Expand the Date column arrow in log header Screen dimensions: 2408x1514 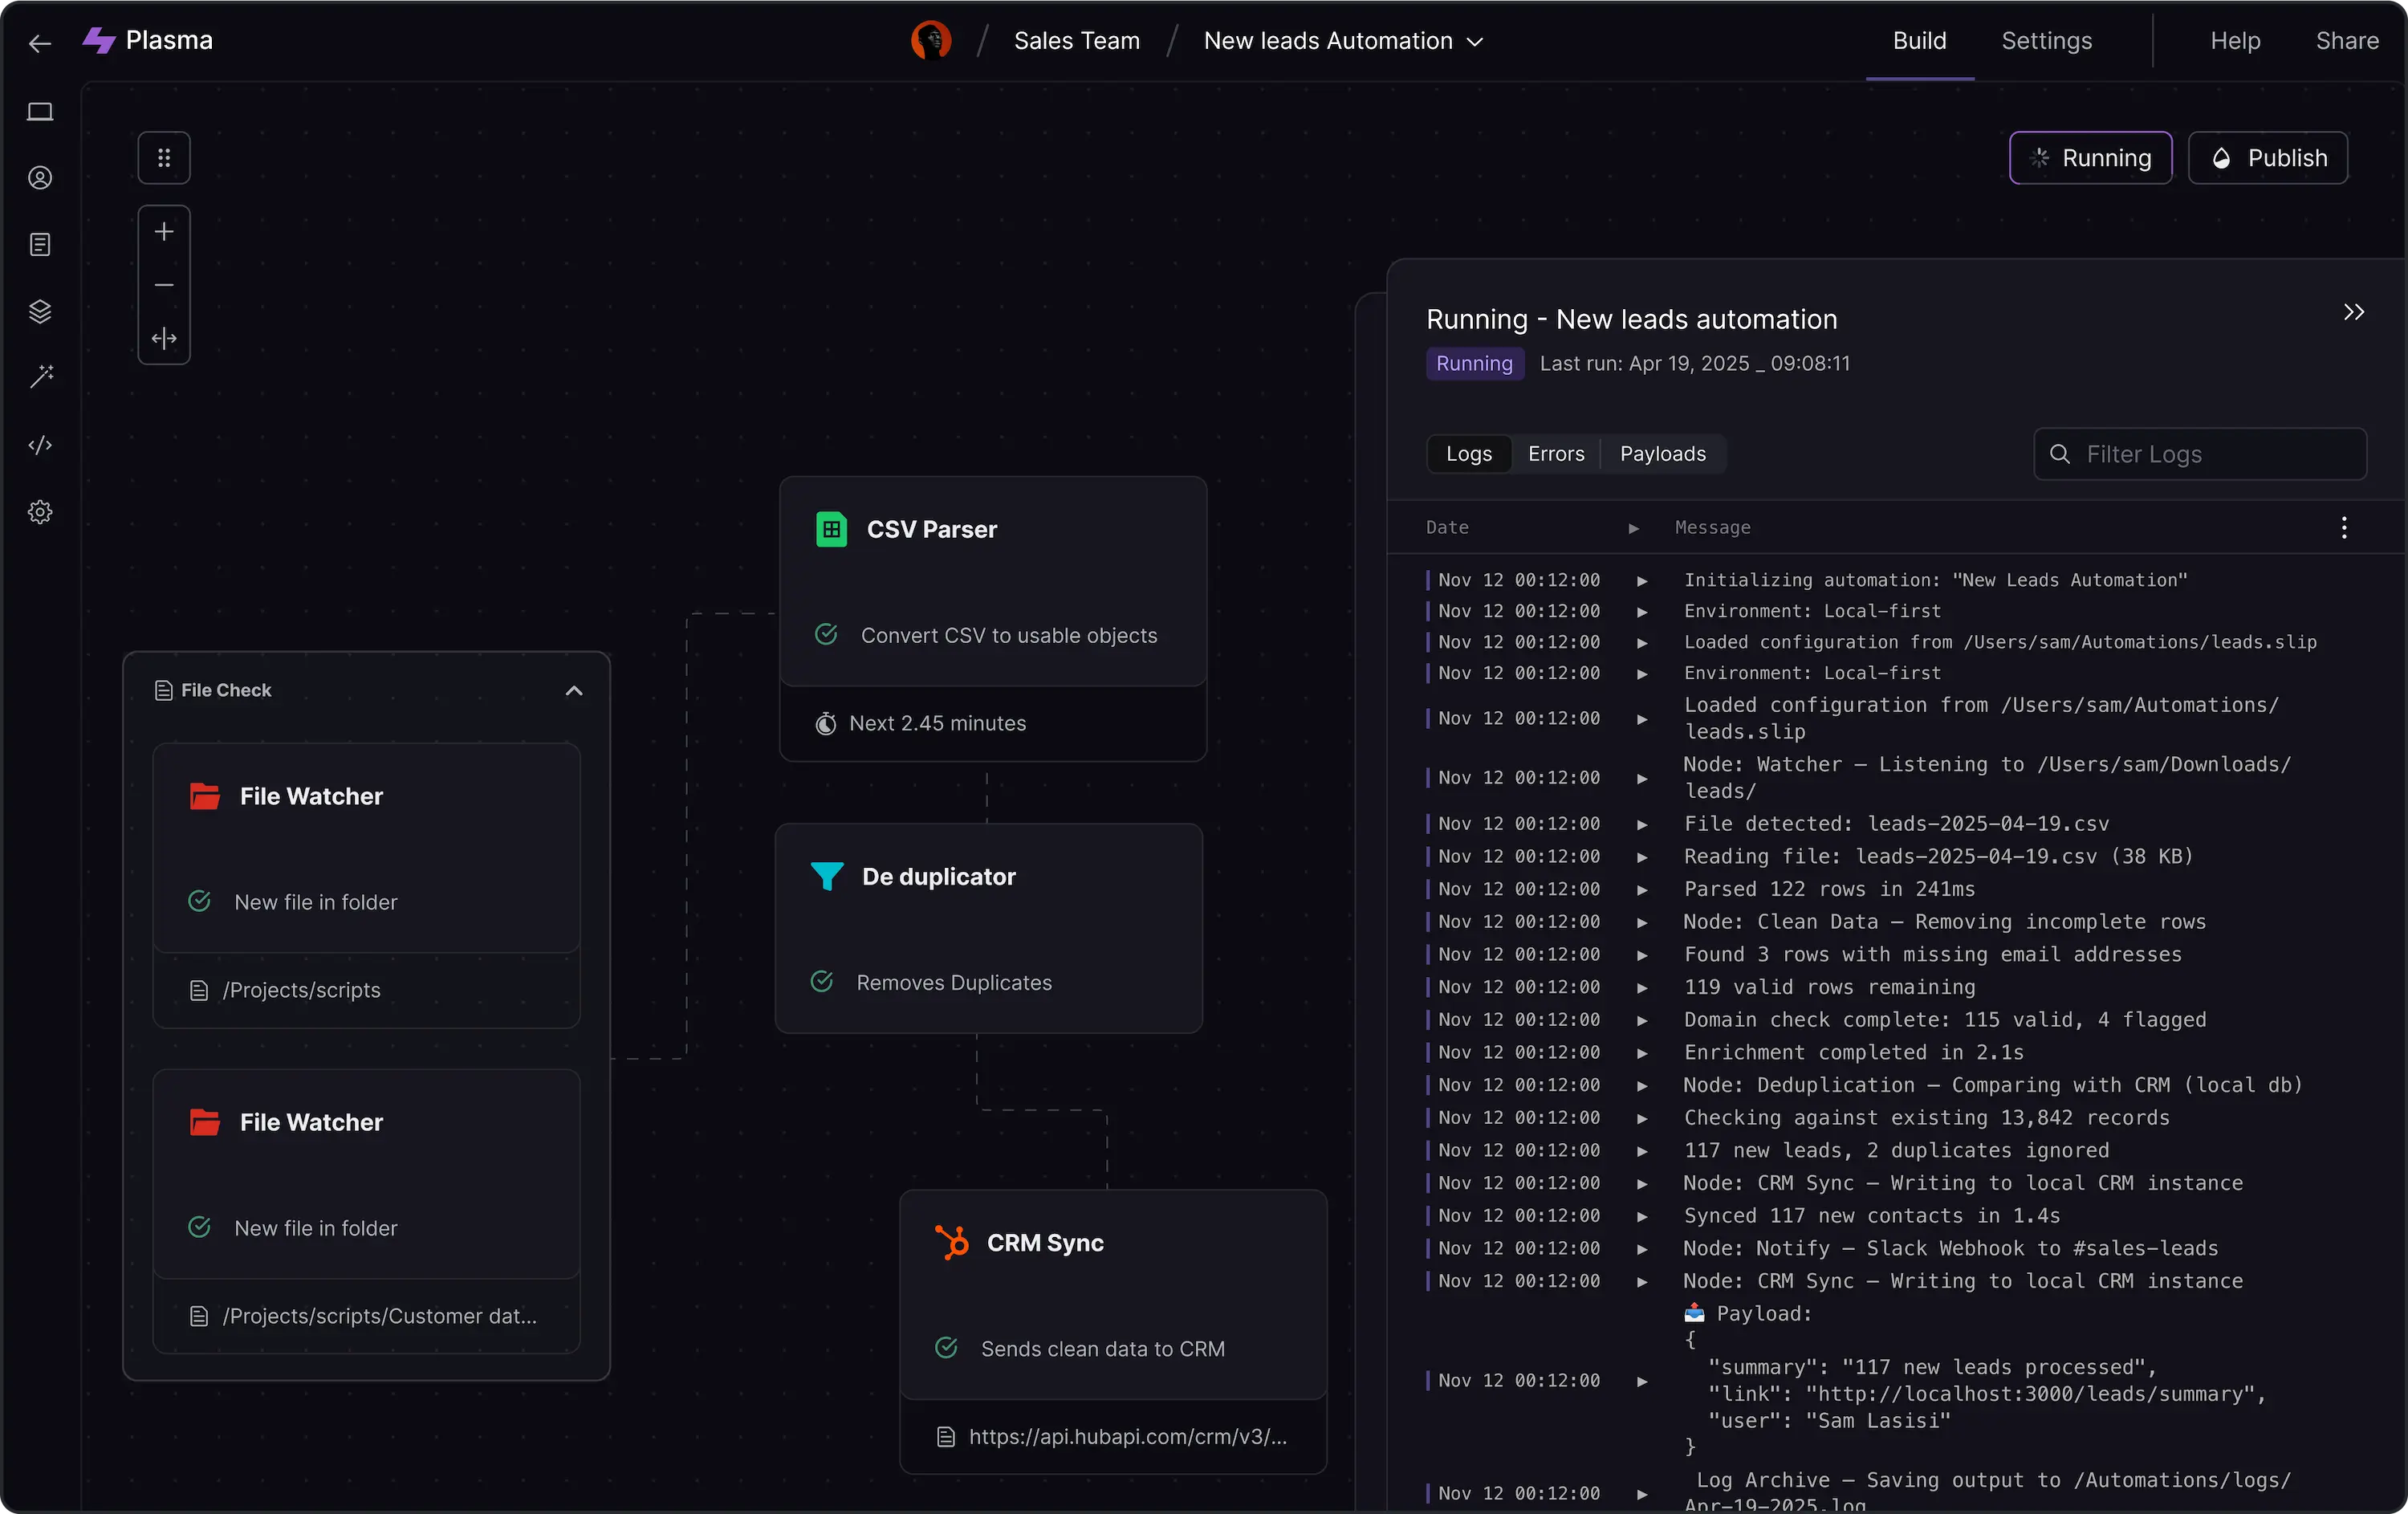[1634, 527]
